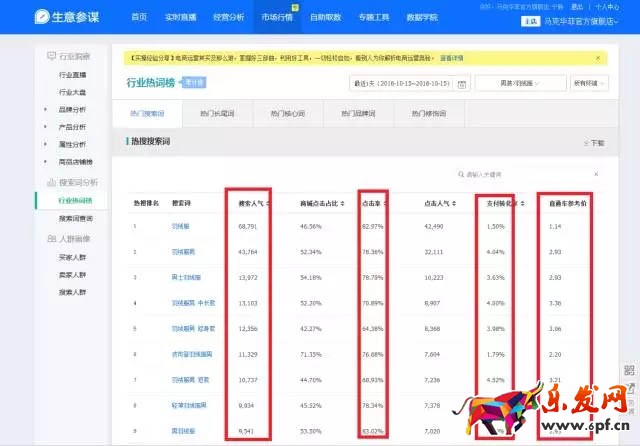Click the 搜索人气 value 68,791
This screenshot has height=446, width=640.
tap(248, 226)
